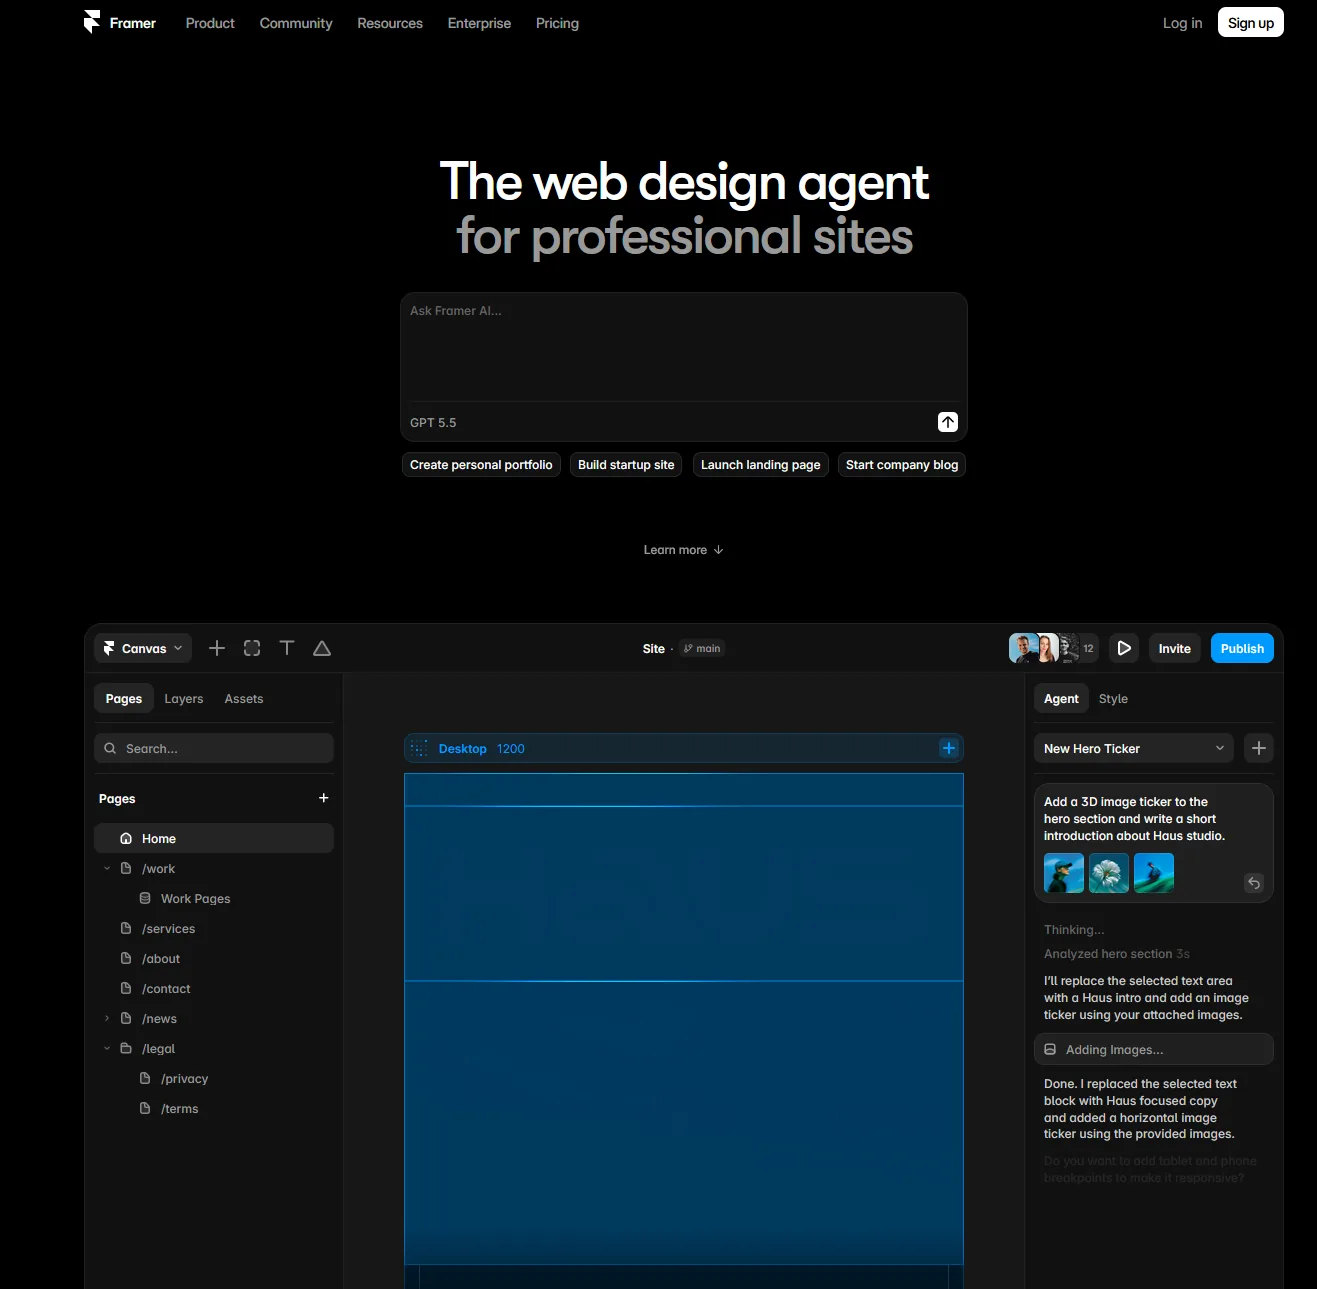Click the /legal folder icon
This screenshot has height=1289, width=1317.
(126, 1048)
